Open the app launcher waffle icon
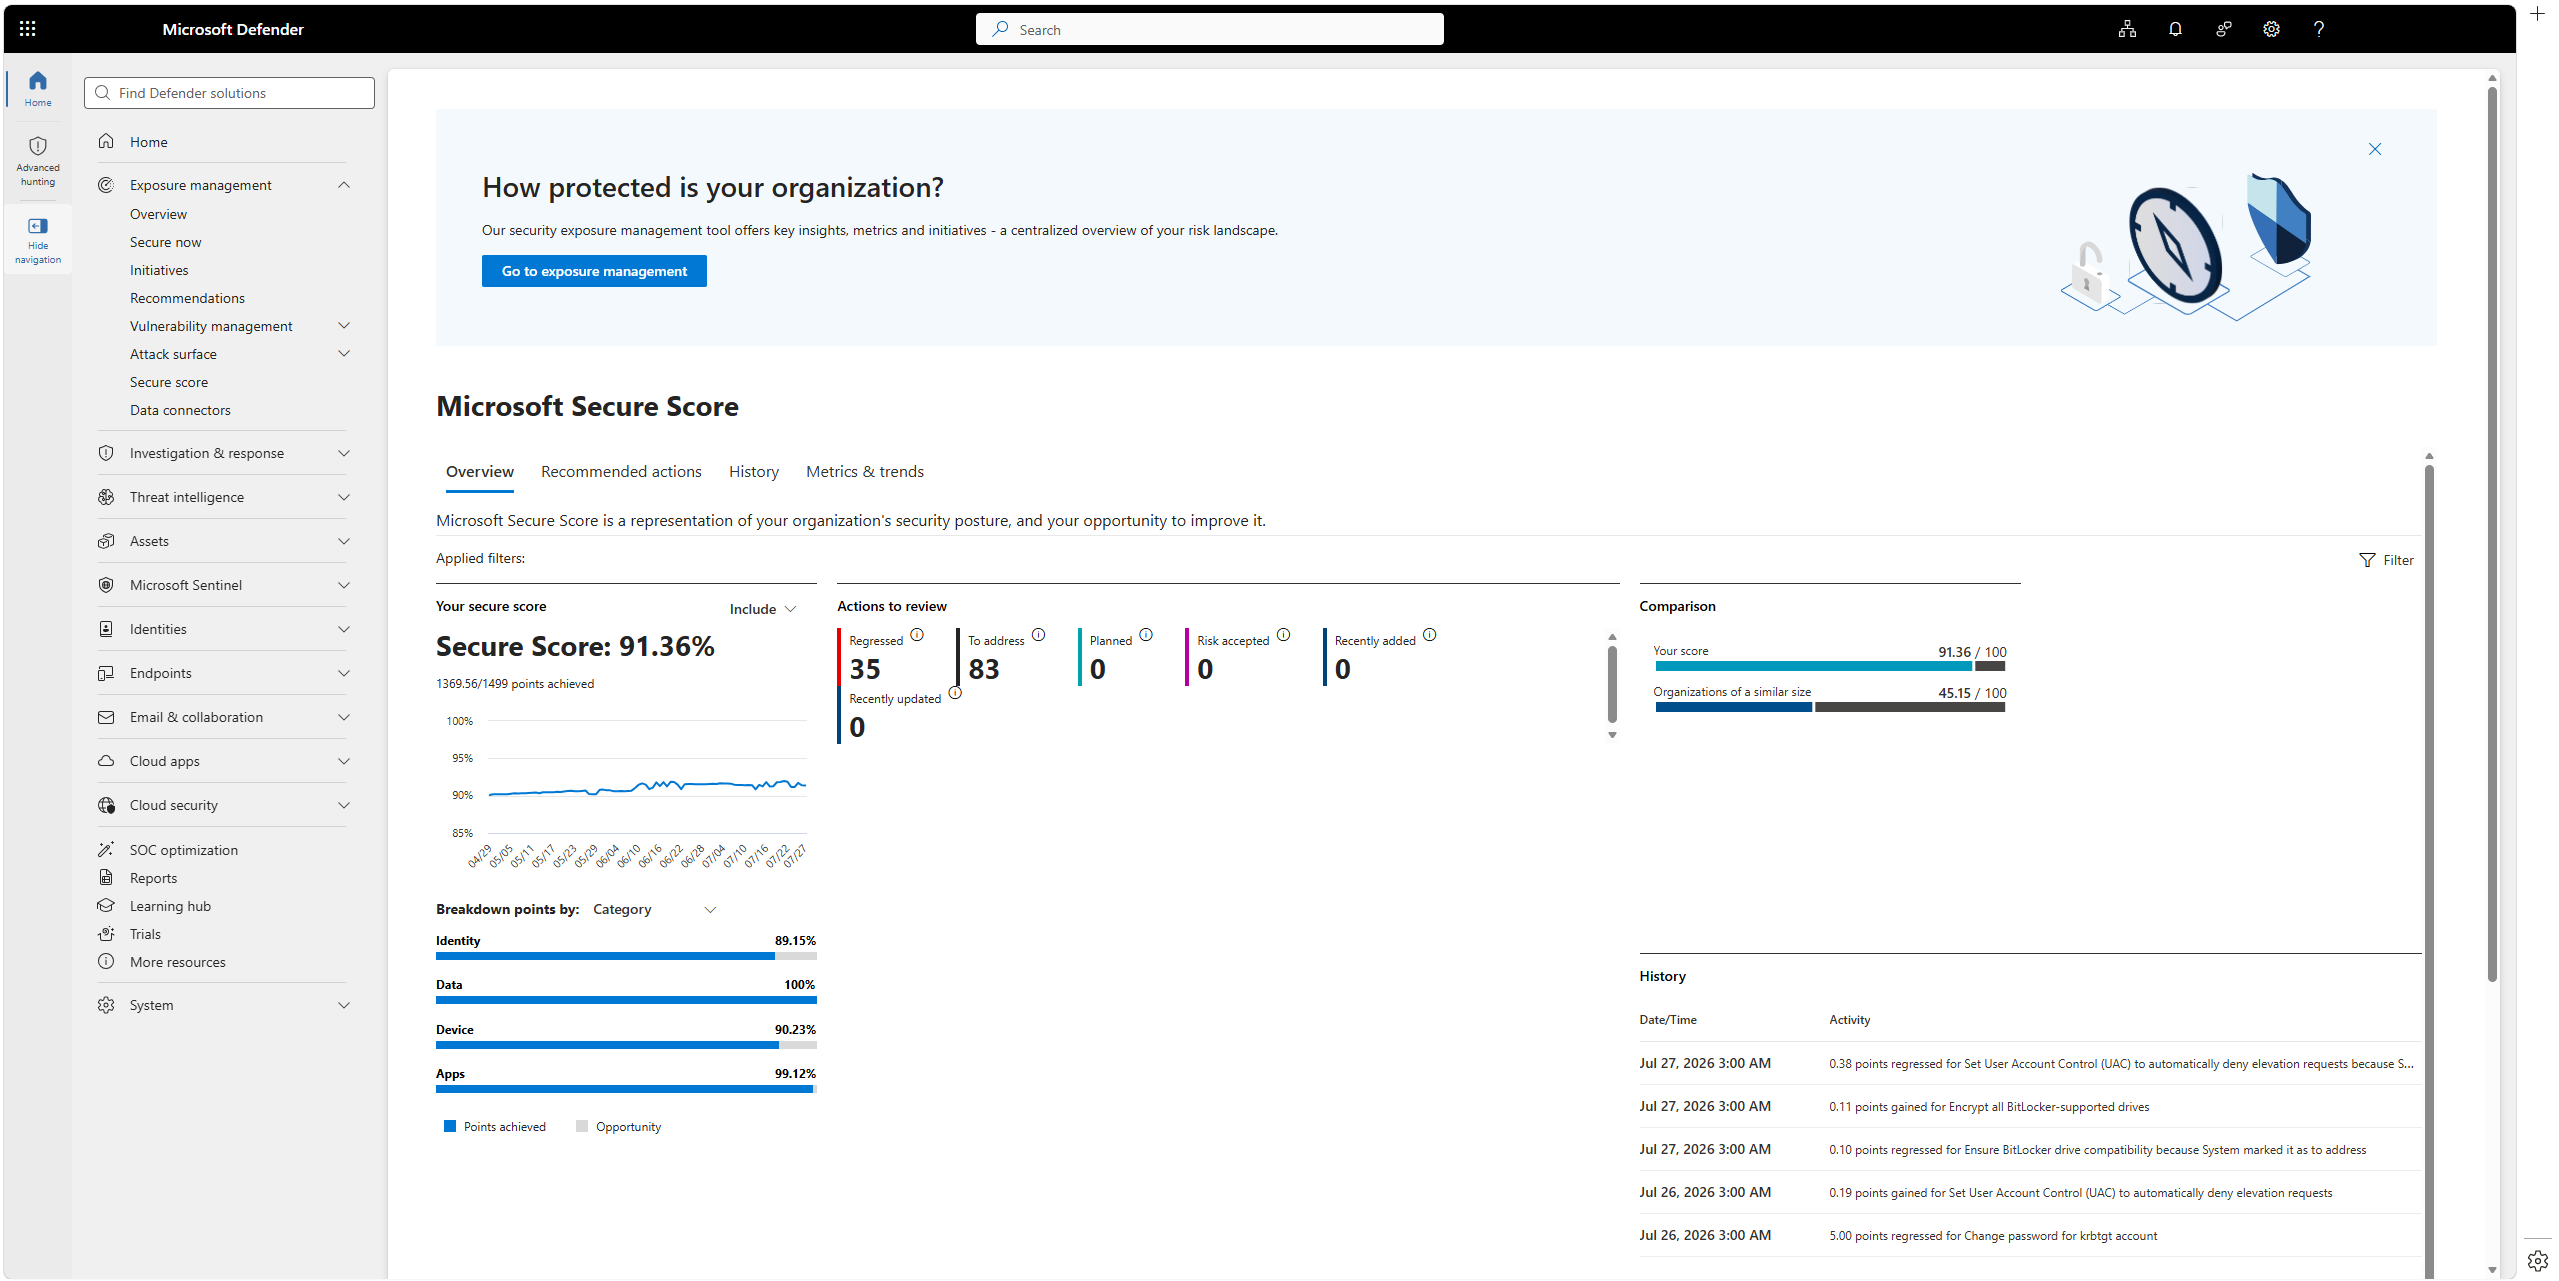2559x1281 pixels. click(x=28, y=29)
